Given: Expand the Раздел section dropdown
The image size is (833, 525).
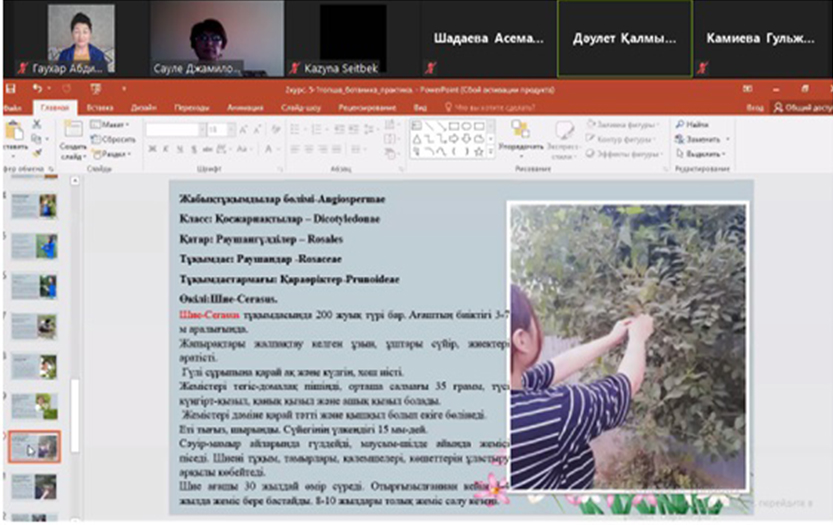Looking at the screenshot, I should [112, 154].
